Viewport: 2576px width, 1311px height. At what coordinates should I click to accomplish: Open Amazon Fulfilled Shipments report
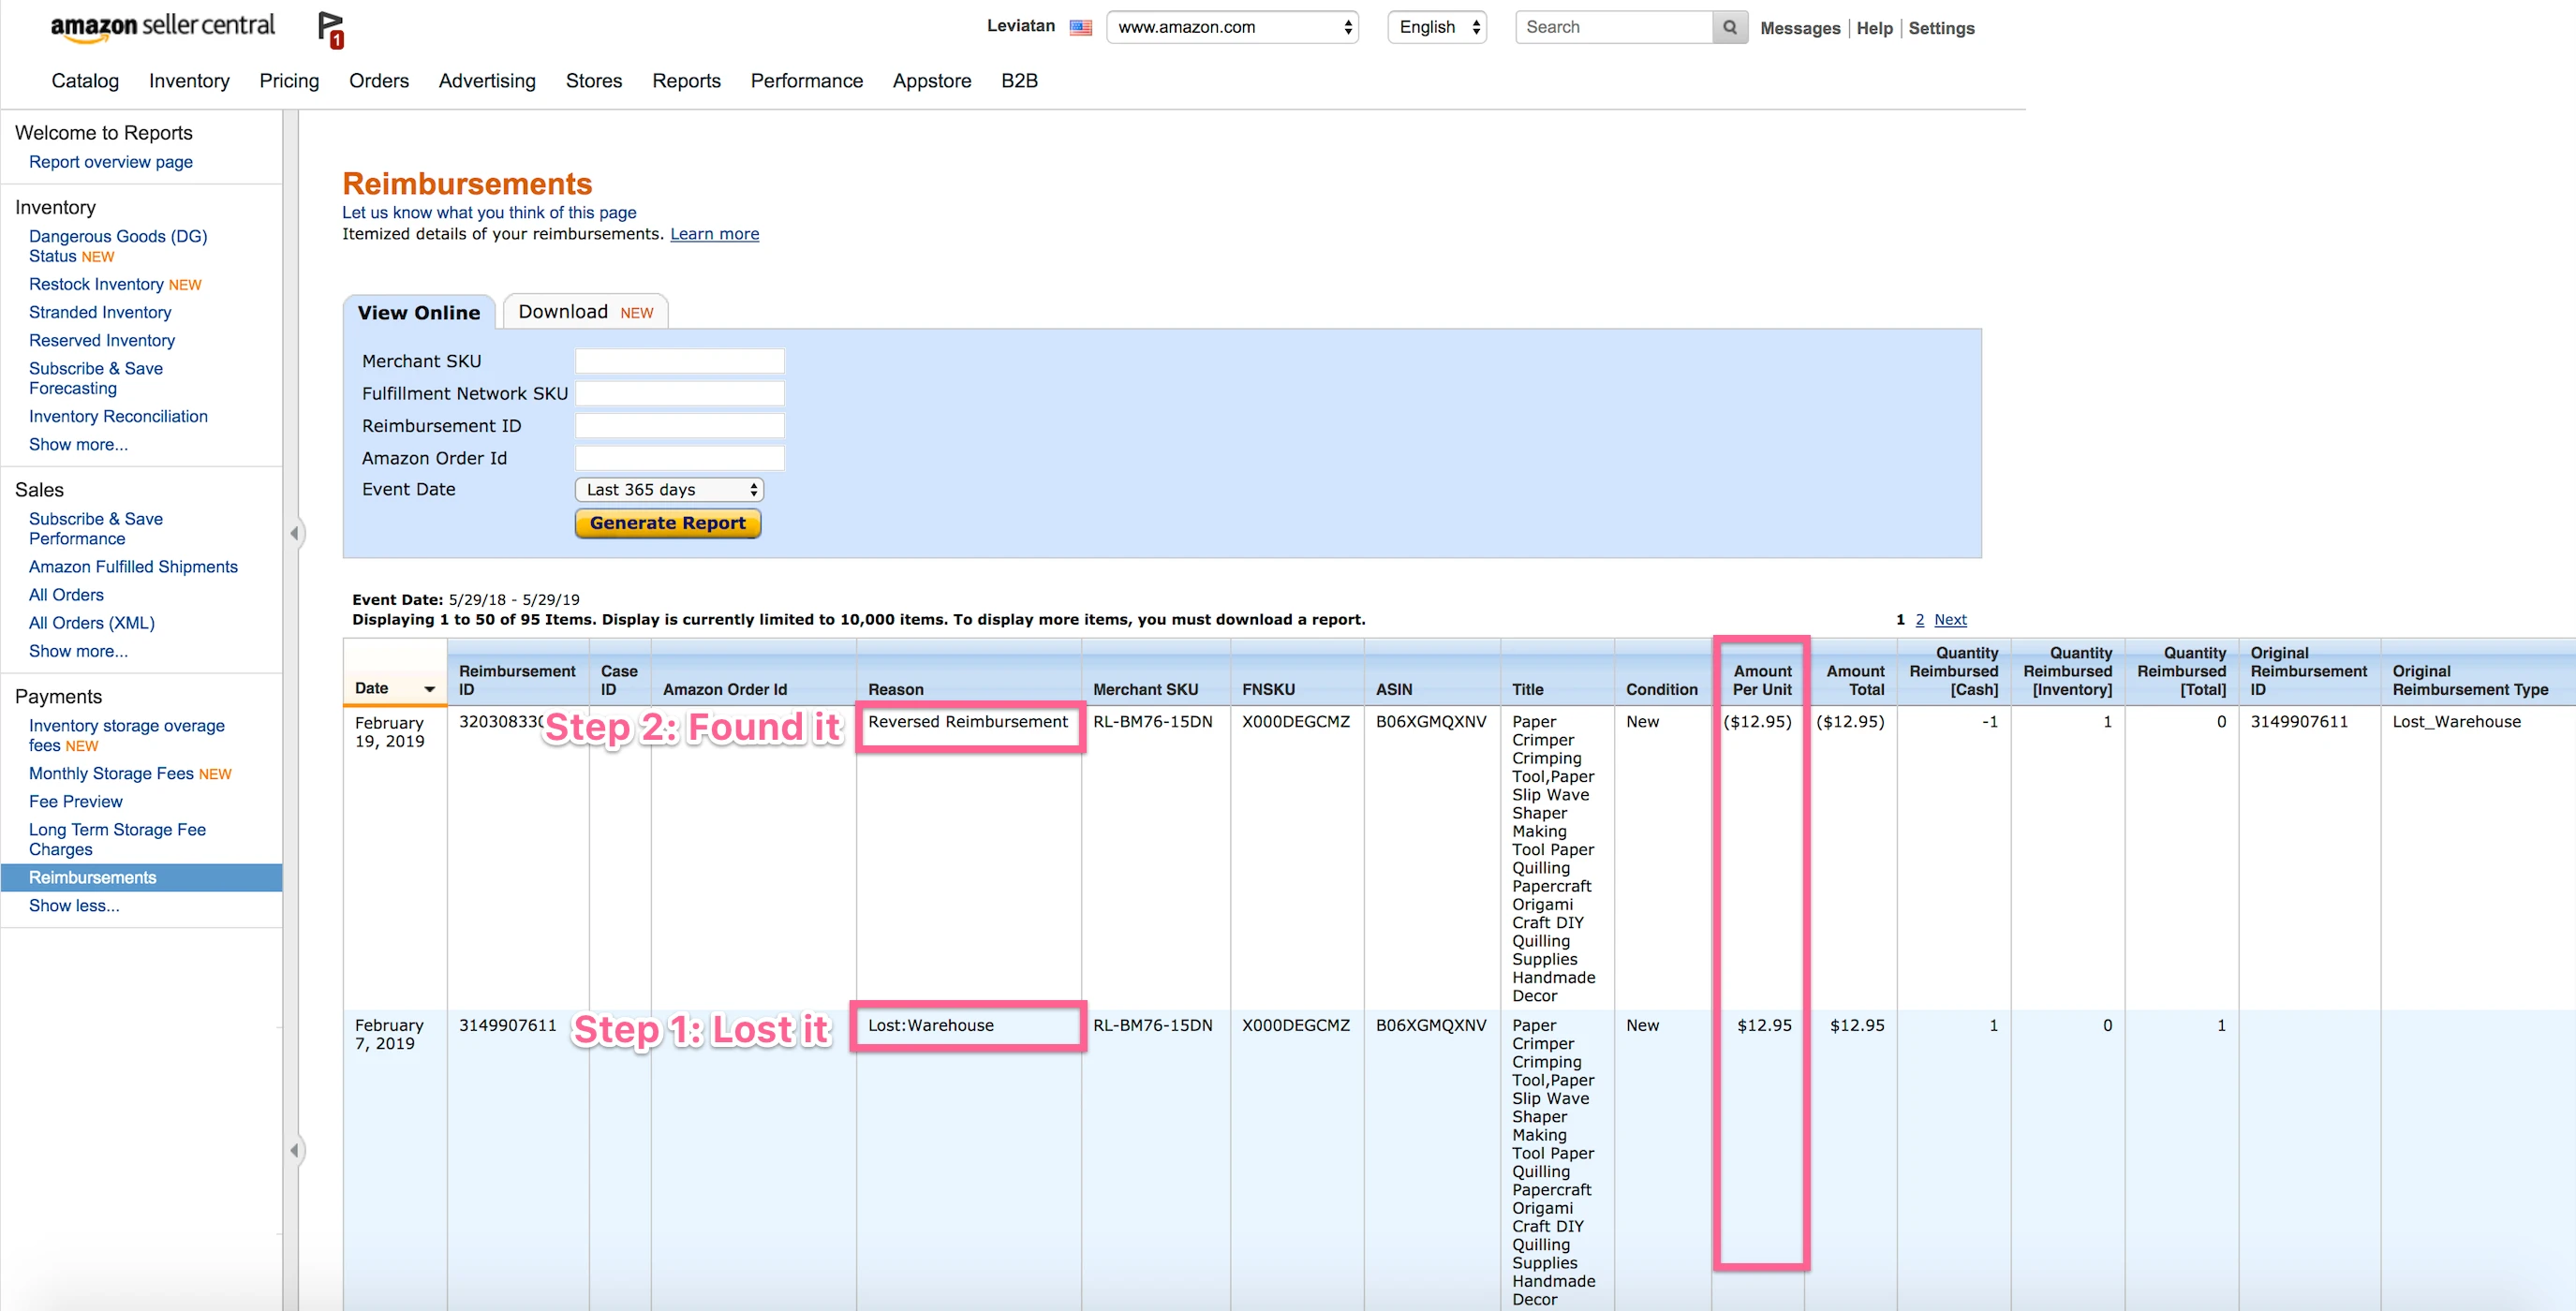(133, 567)
